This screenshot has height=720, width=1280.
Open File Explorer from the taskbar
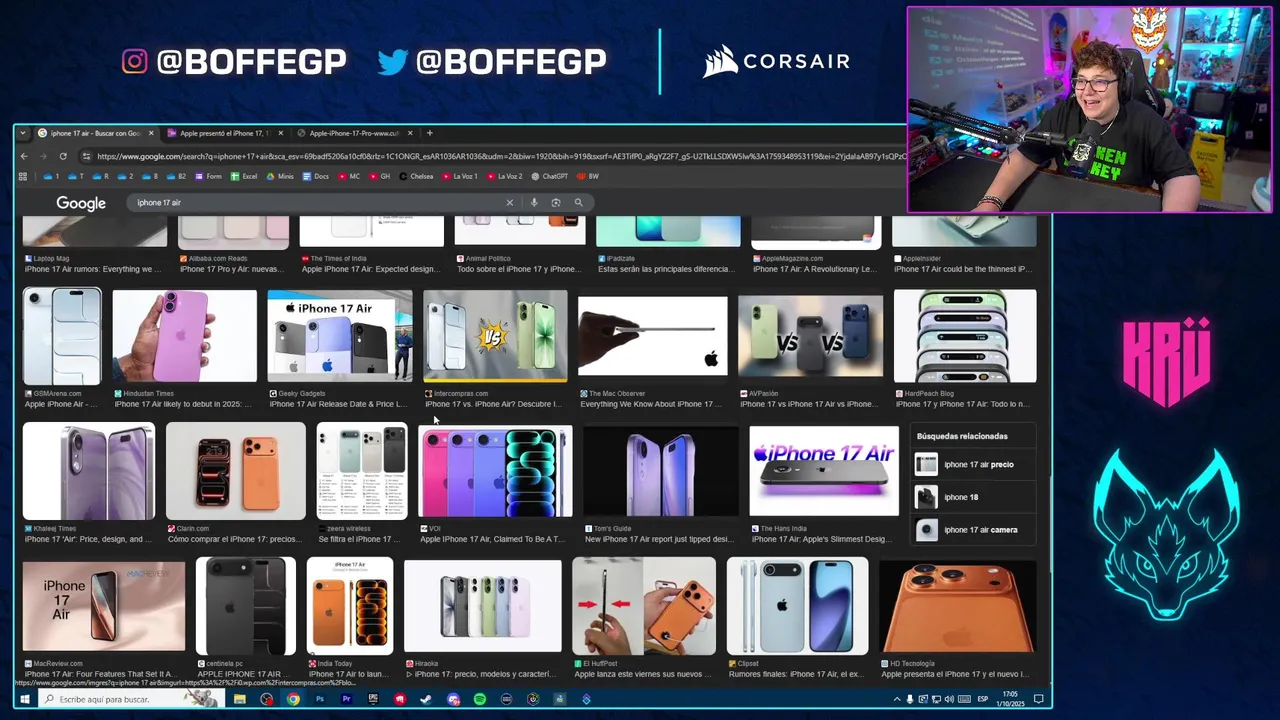pyautogui.click(x=240, y=699)
